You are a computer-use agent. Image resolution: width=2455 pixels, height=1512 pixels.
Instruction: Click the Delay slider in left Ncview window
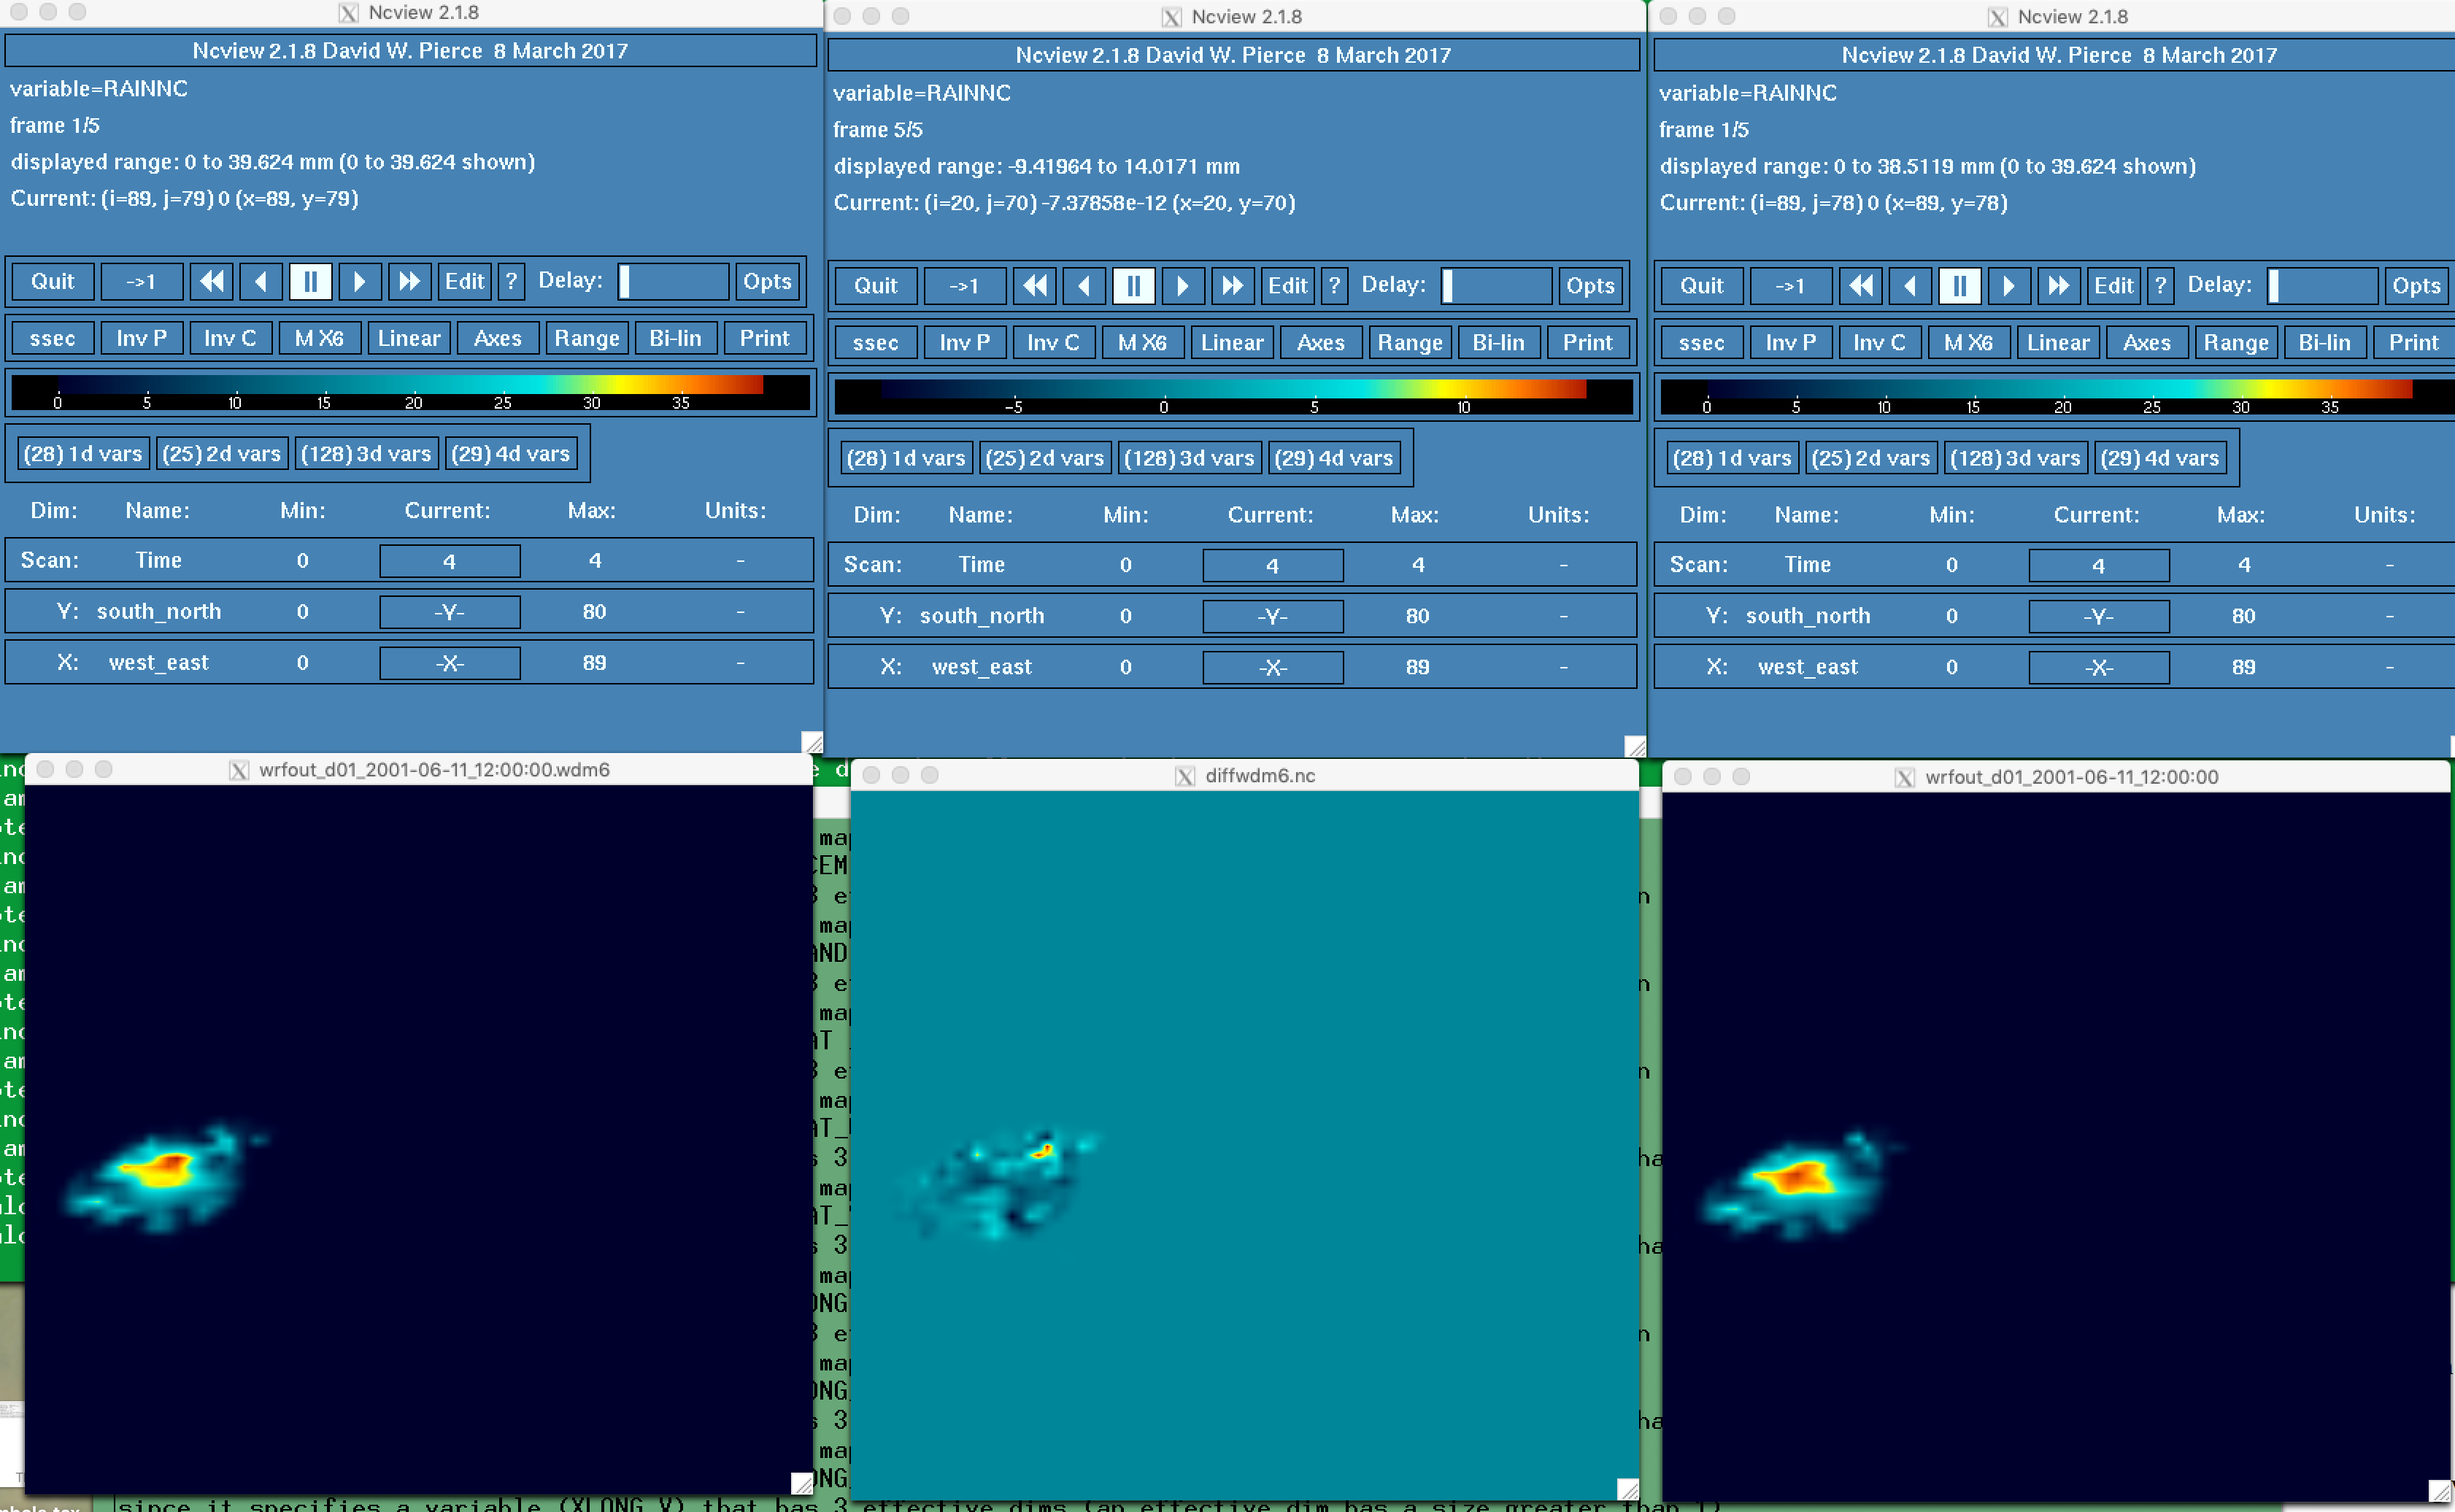tap(673, 281)
